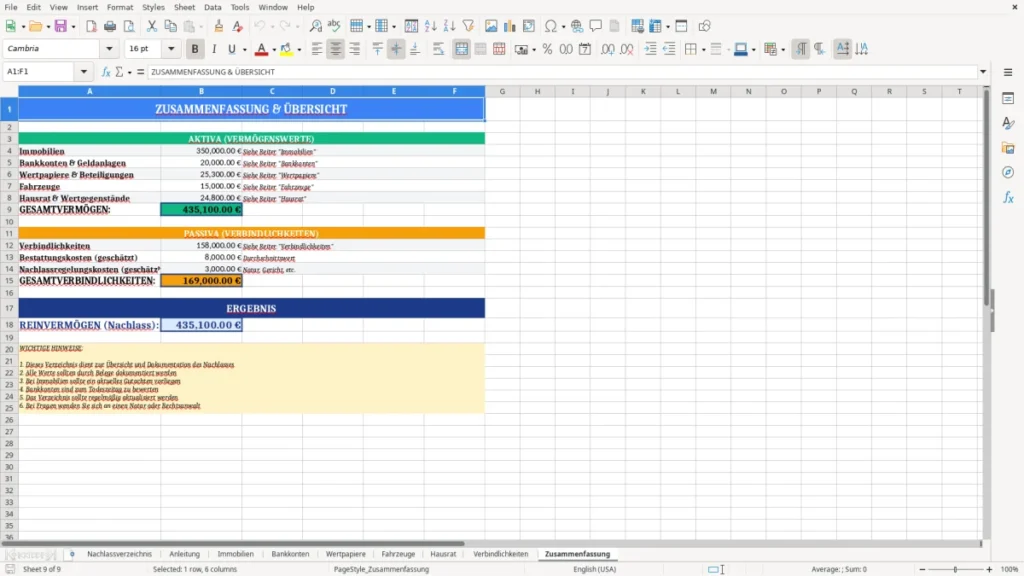Zoom in with the plus button

click(989, 569)
